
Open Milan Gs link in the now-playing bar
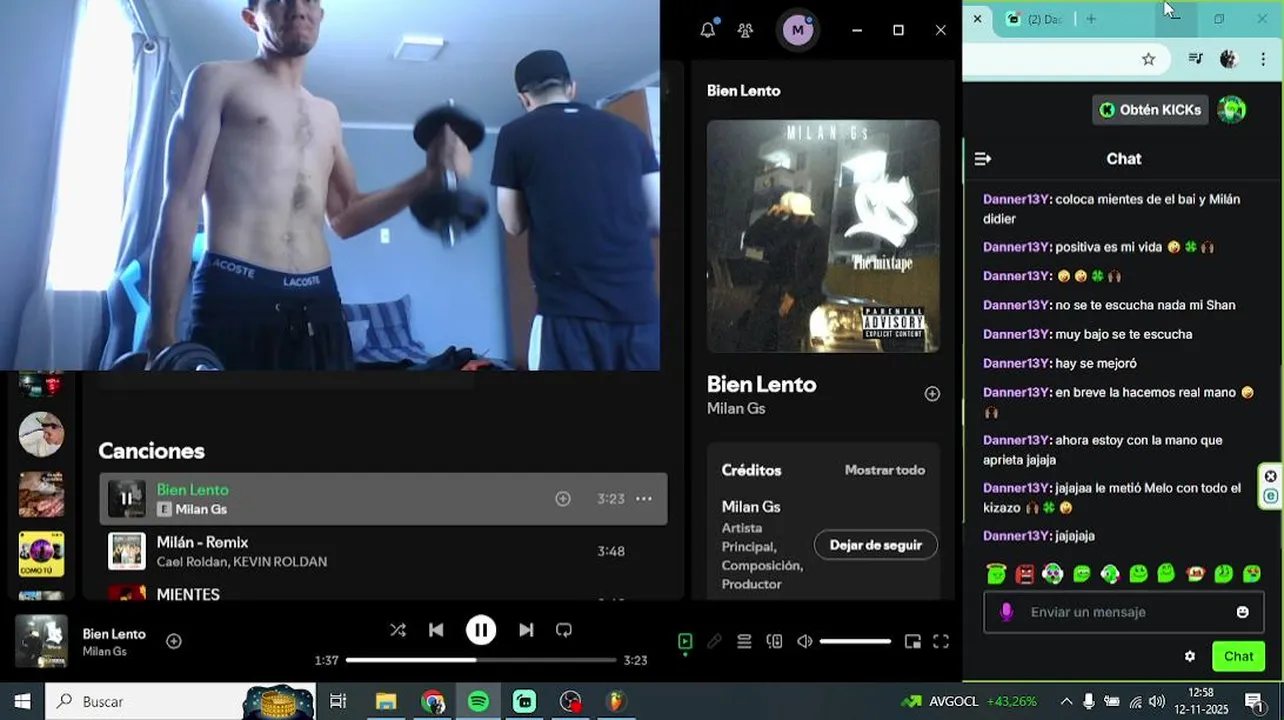point(104,652)
